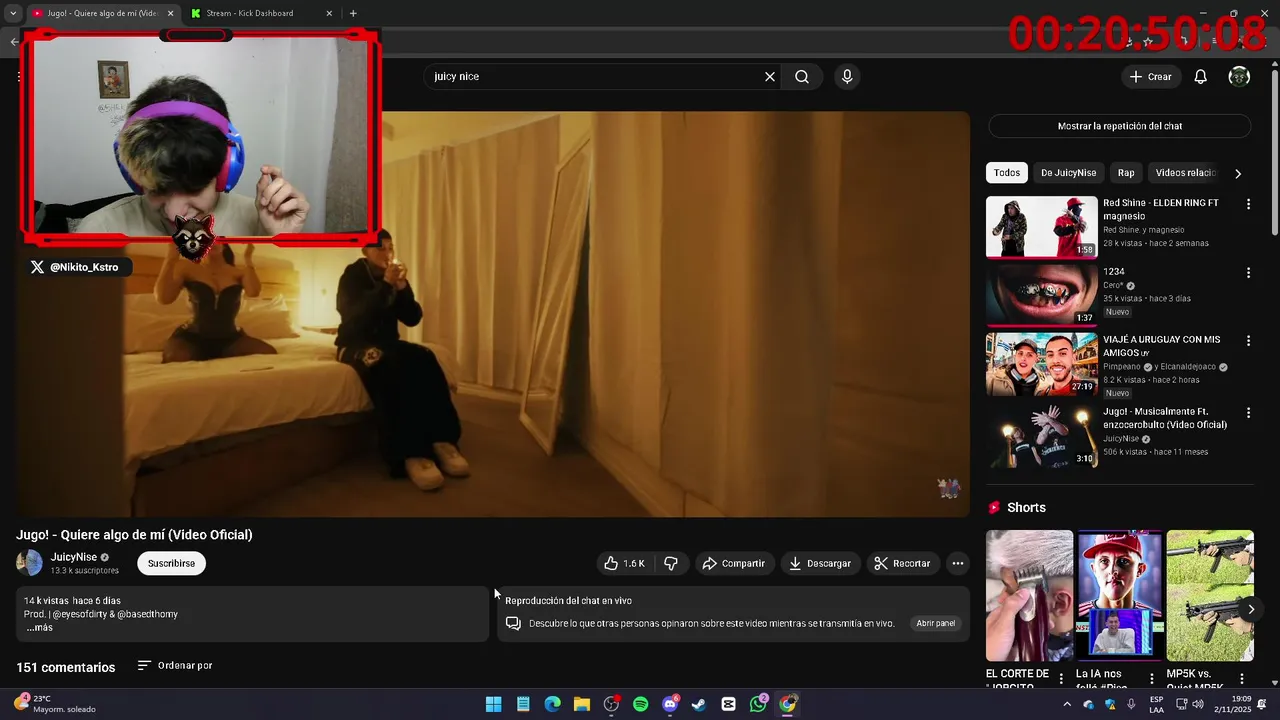Select the Videos relacionados filter chip

[1186, 173]
